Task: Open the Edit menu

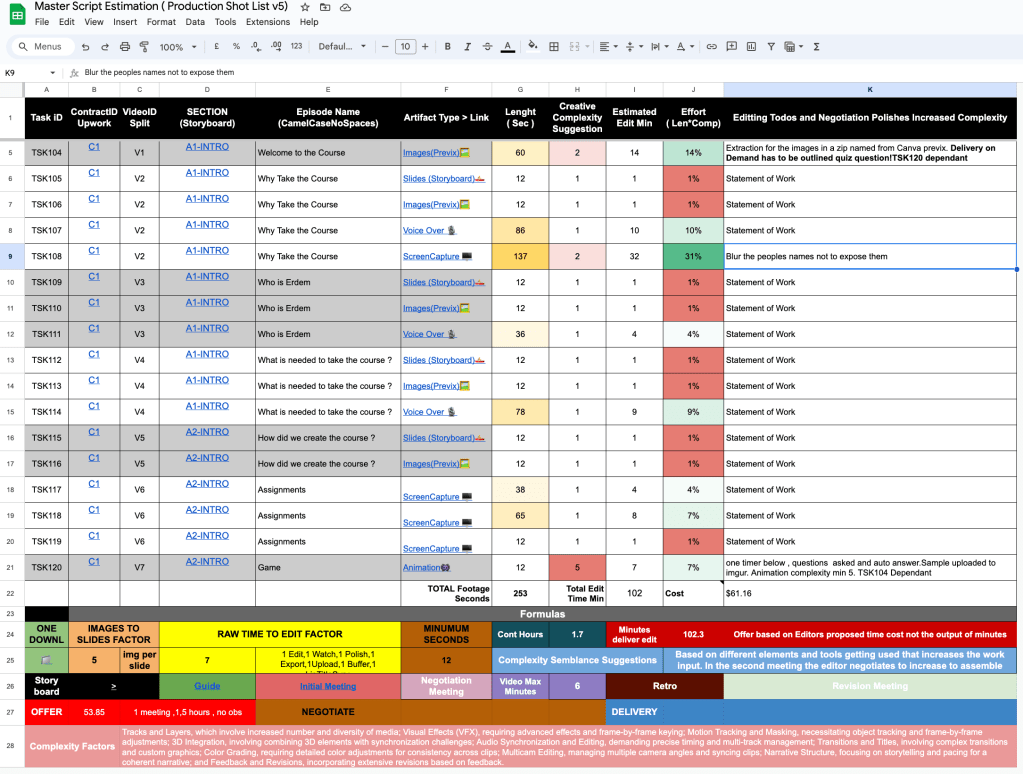Action: pyautogui.click(x=67, y=22)
